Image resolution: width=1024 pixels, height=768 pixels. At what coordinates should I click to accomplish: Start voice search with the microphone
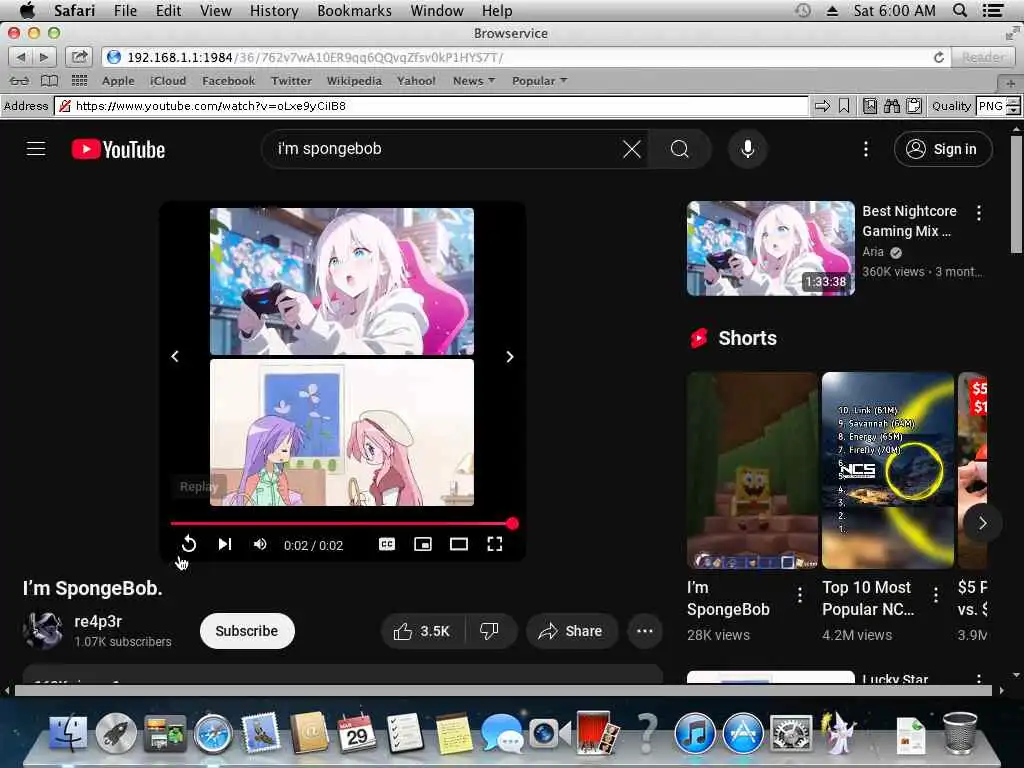point(748,149)
